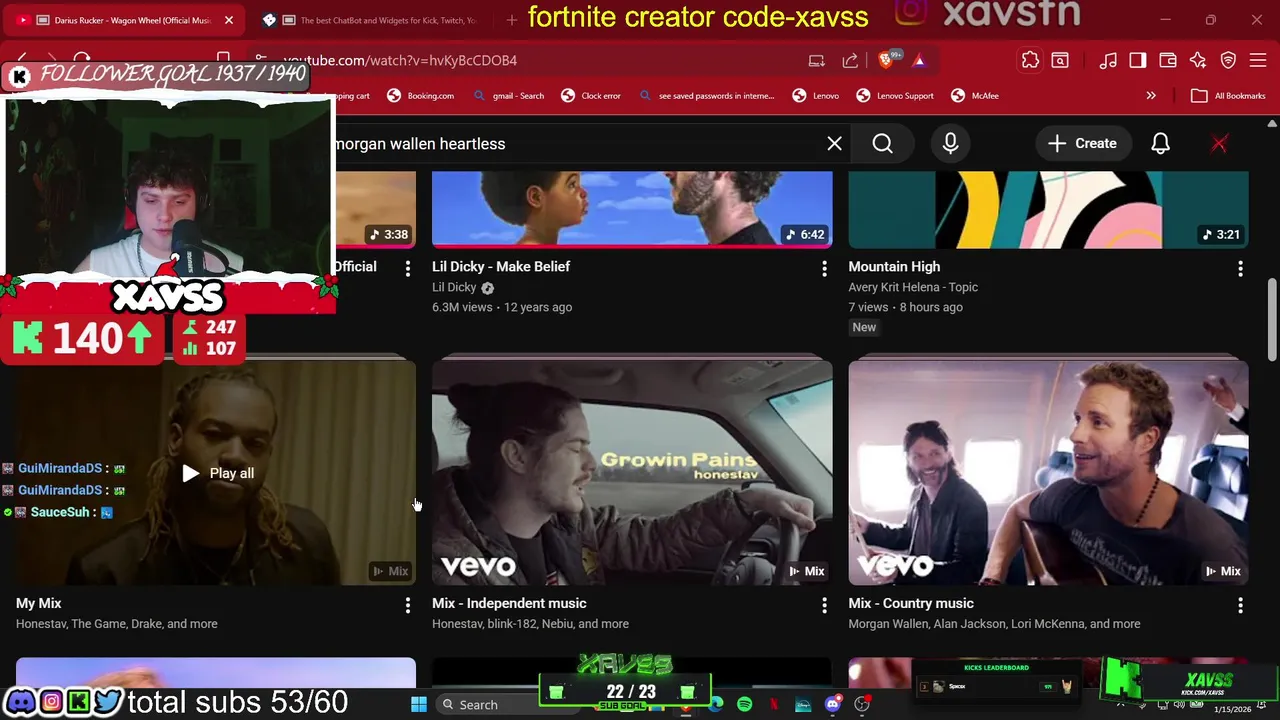This screenshot has width=1280, height=720.
Task: Open the Brave VPN shield icon
Action: coord(1228,61)
